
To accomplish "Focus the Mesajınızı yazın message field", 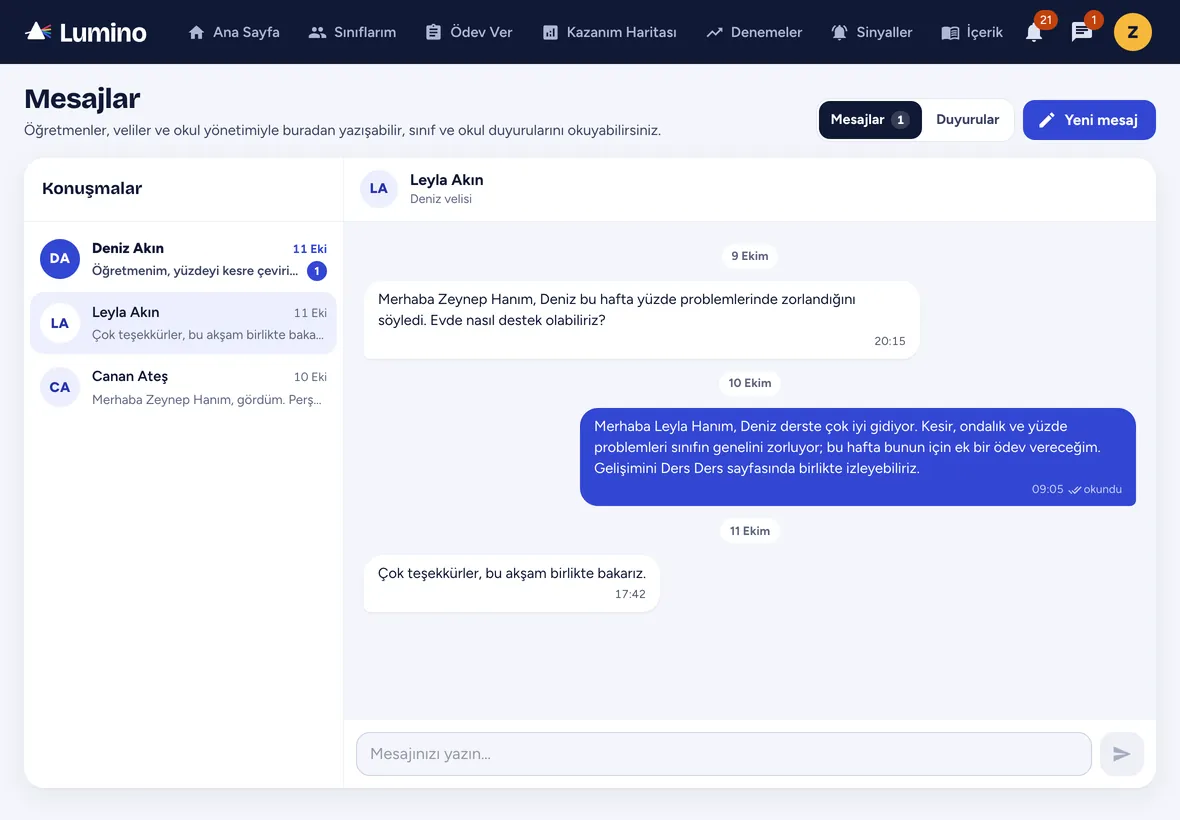I will (x=724, y=754).
